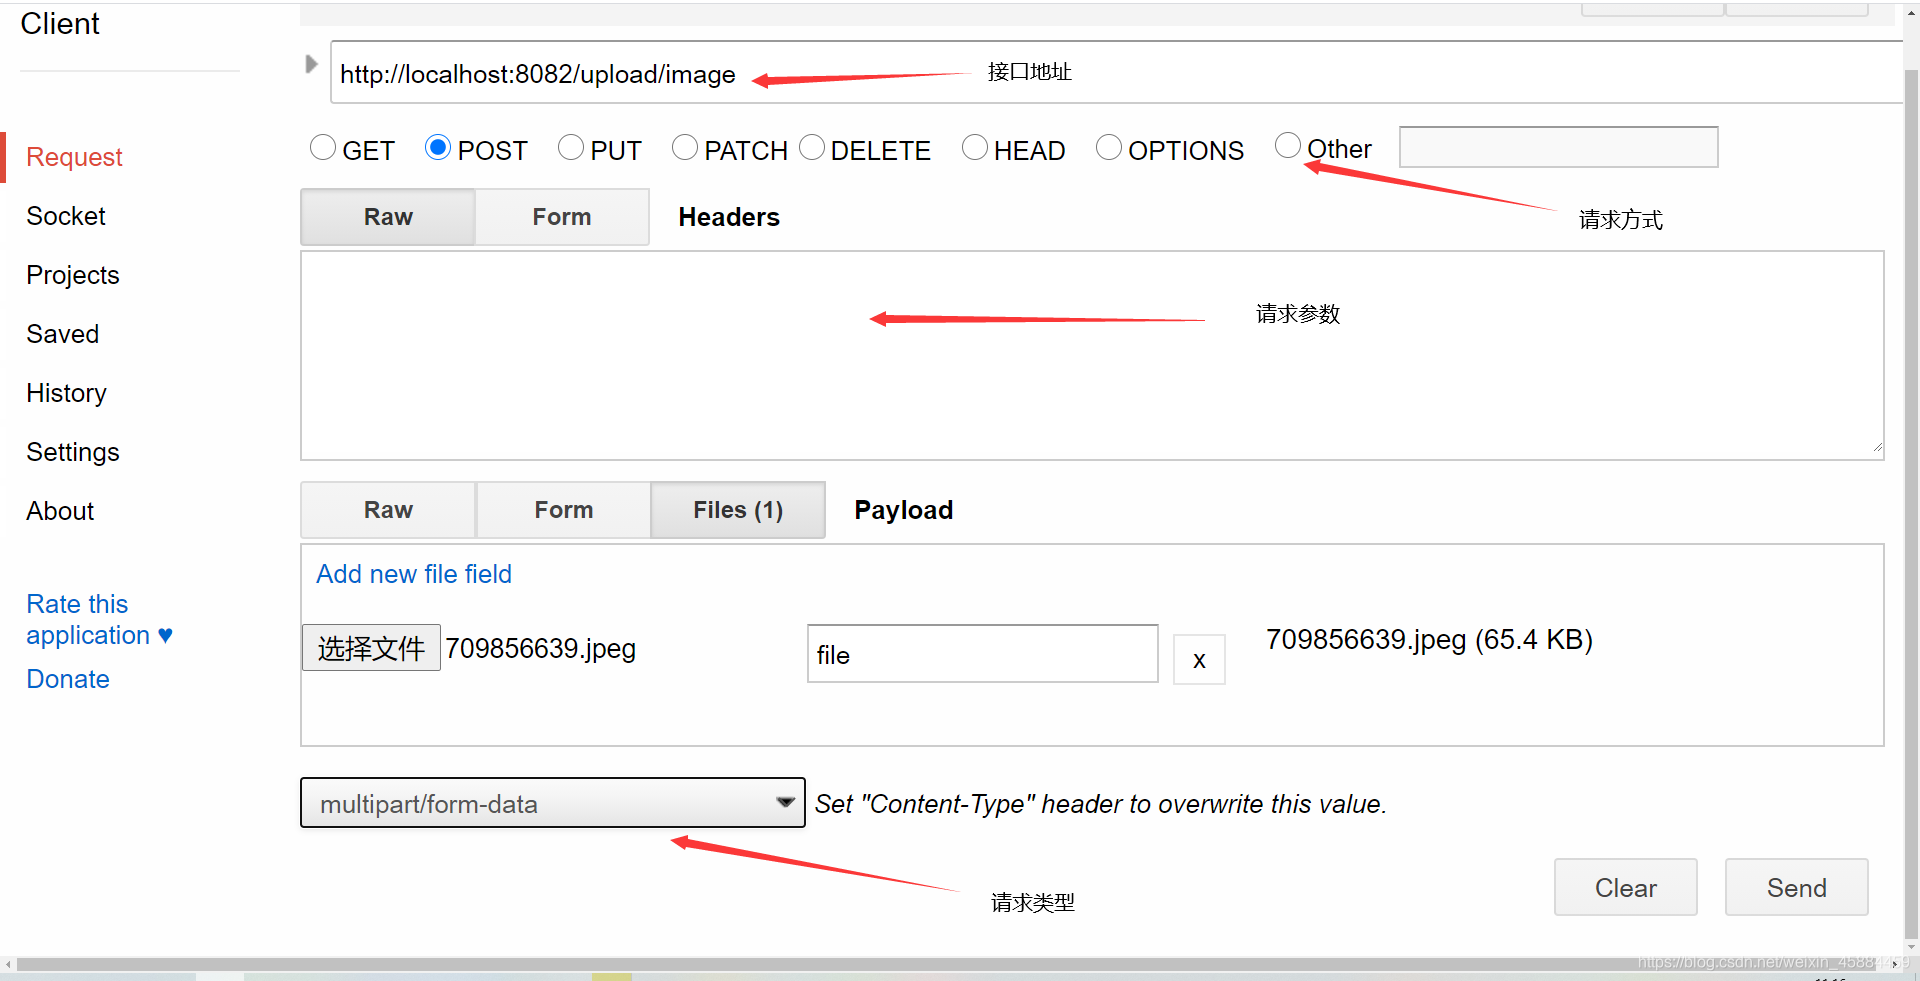Viewport: 1920px width, 981px height.
Task: Click the Send button
Action: [1795, 887]
